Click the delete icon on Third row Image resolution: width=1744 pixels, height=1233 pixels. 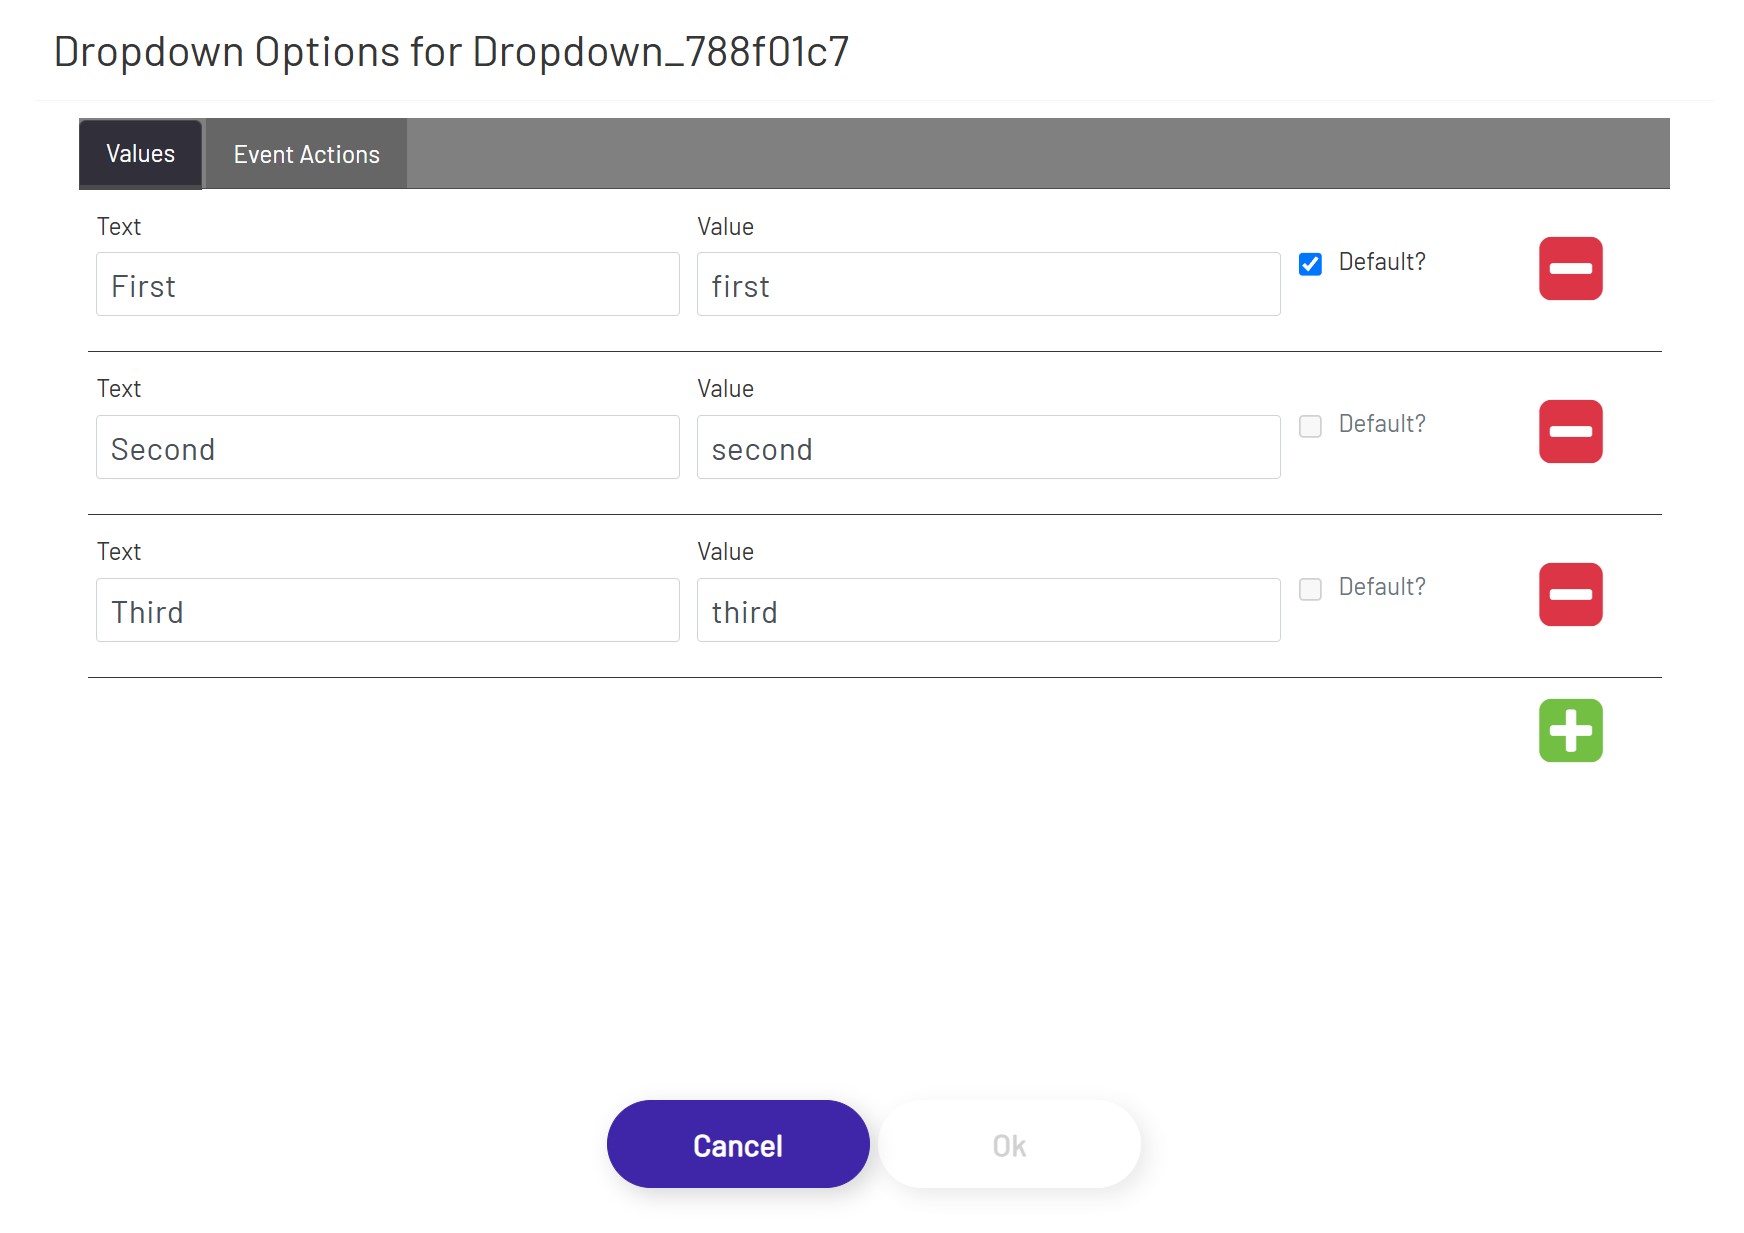pos(1569,593)
